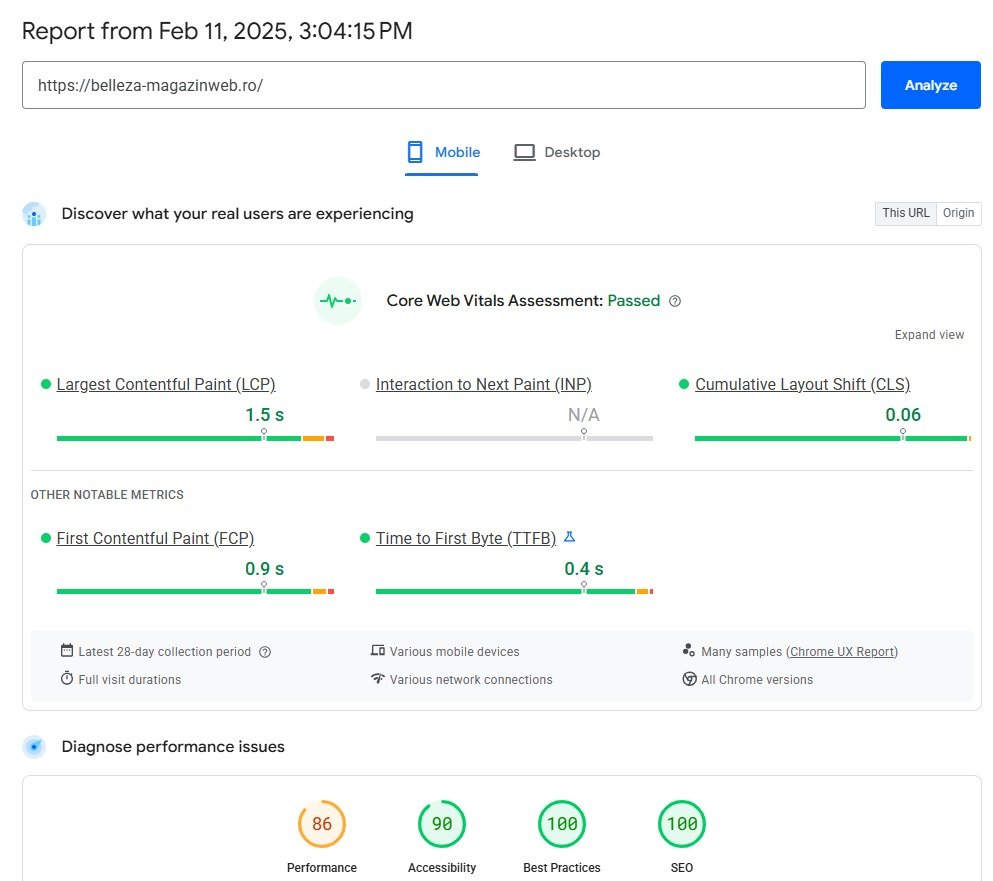Select the This URL option
993x881 pixels.
[904, 213]
